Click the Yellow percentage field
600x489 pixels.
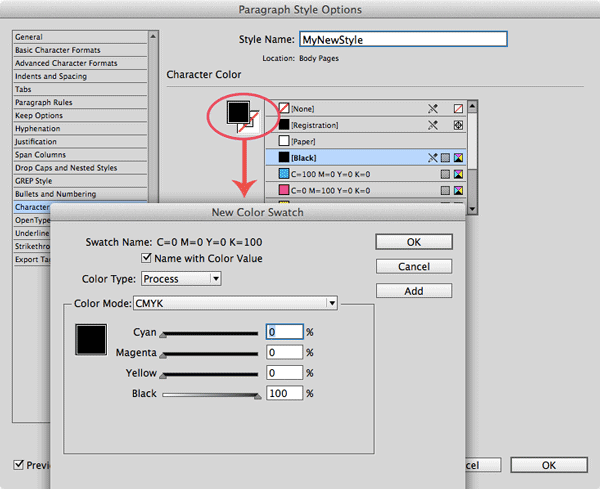pos(285,373)
